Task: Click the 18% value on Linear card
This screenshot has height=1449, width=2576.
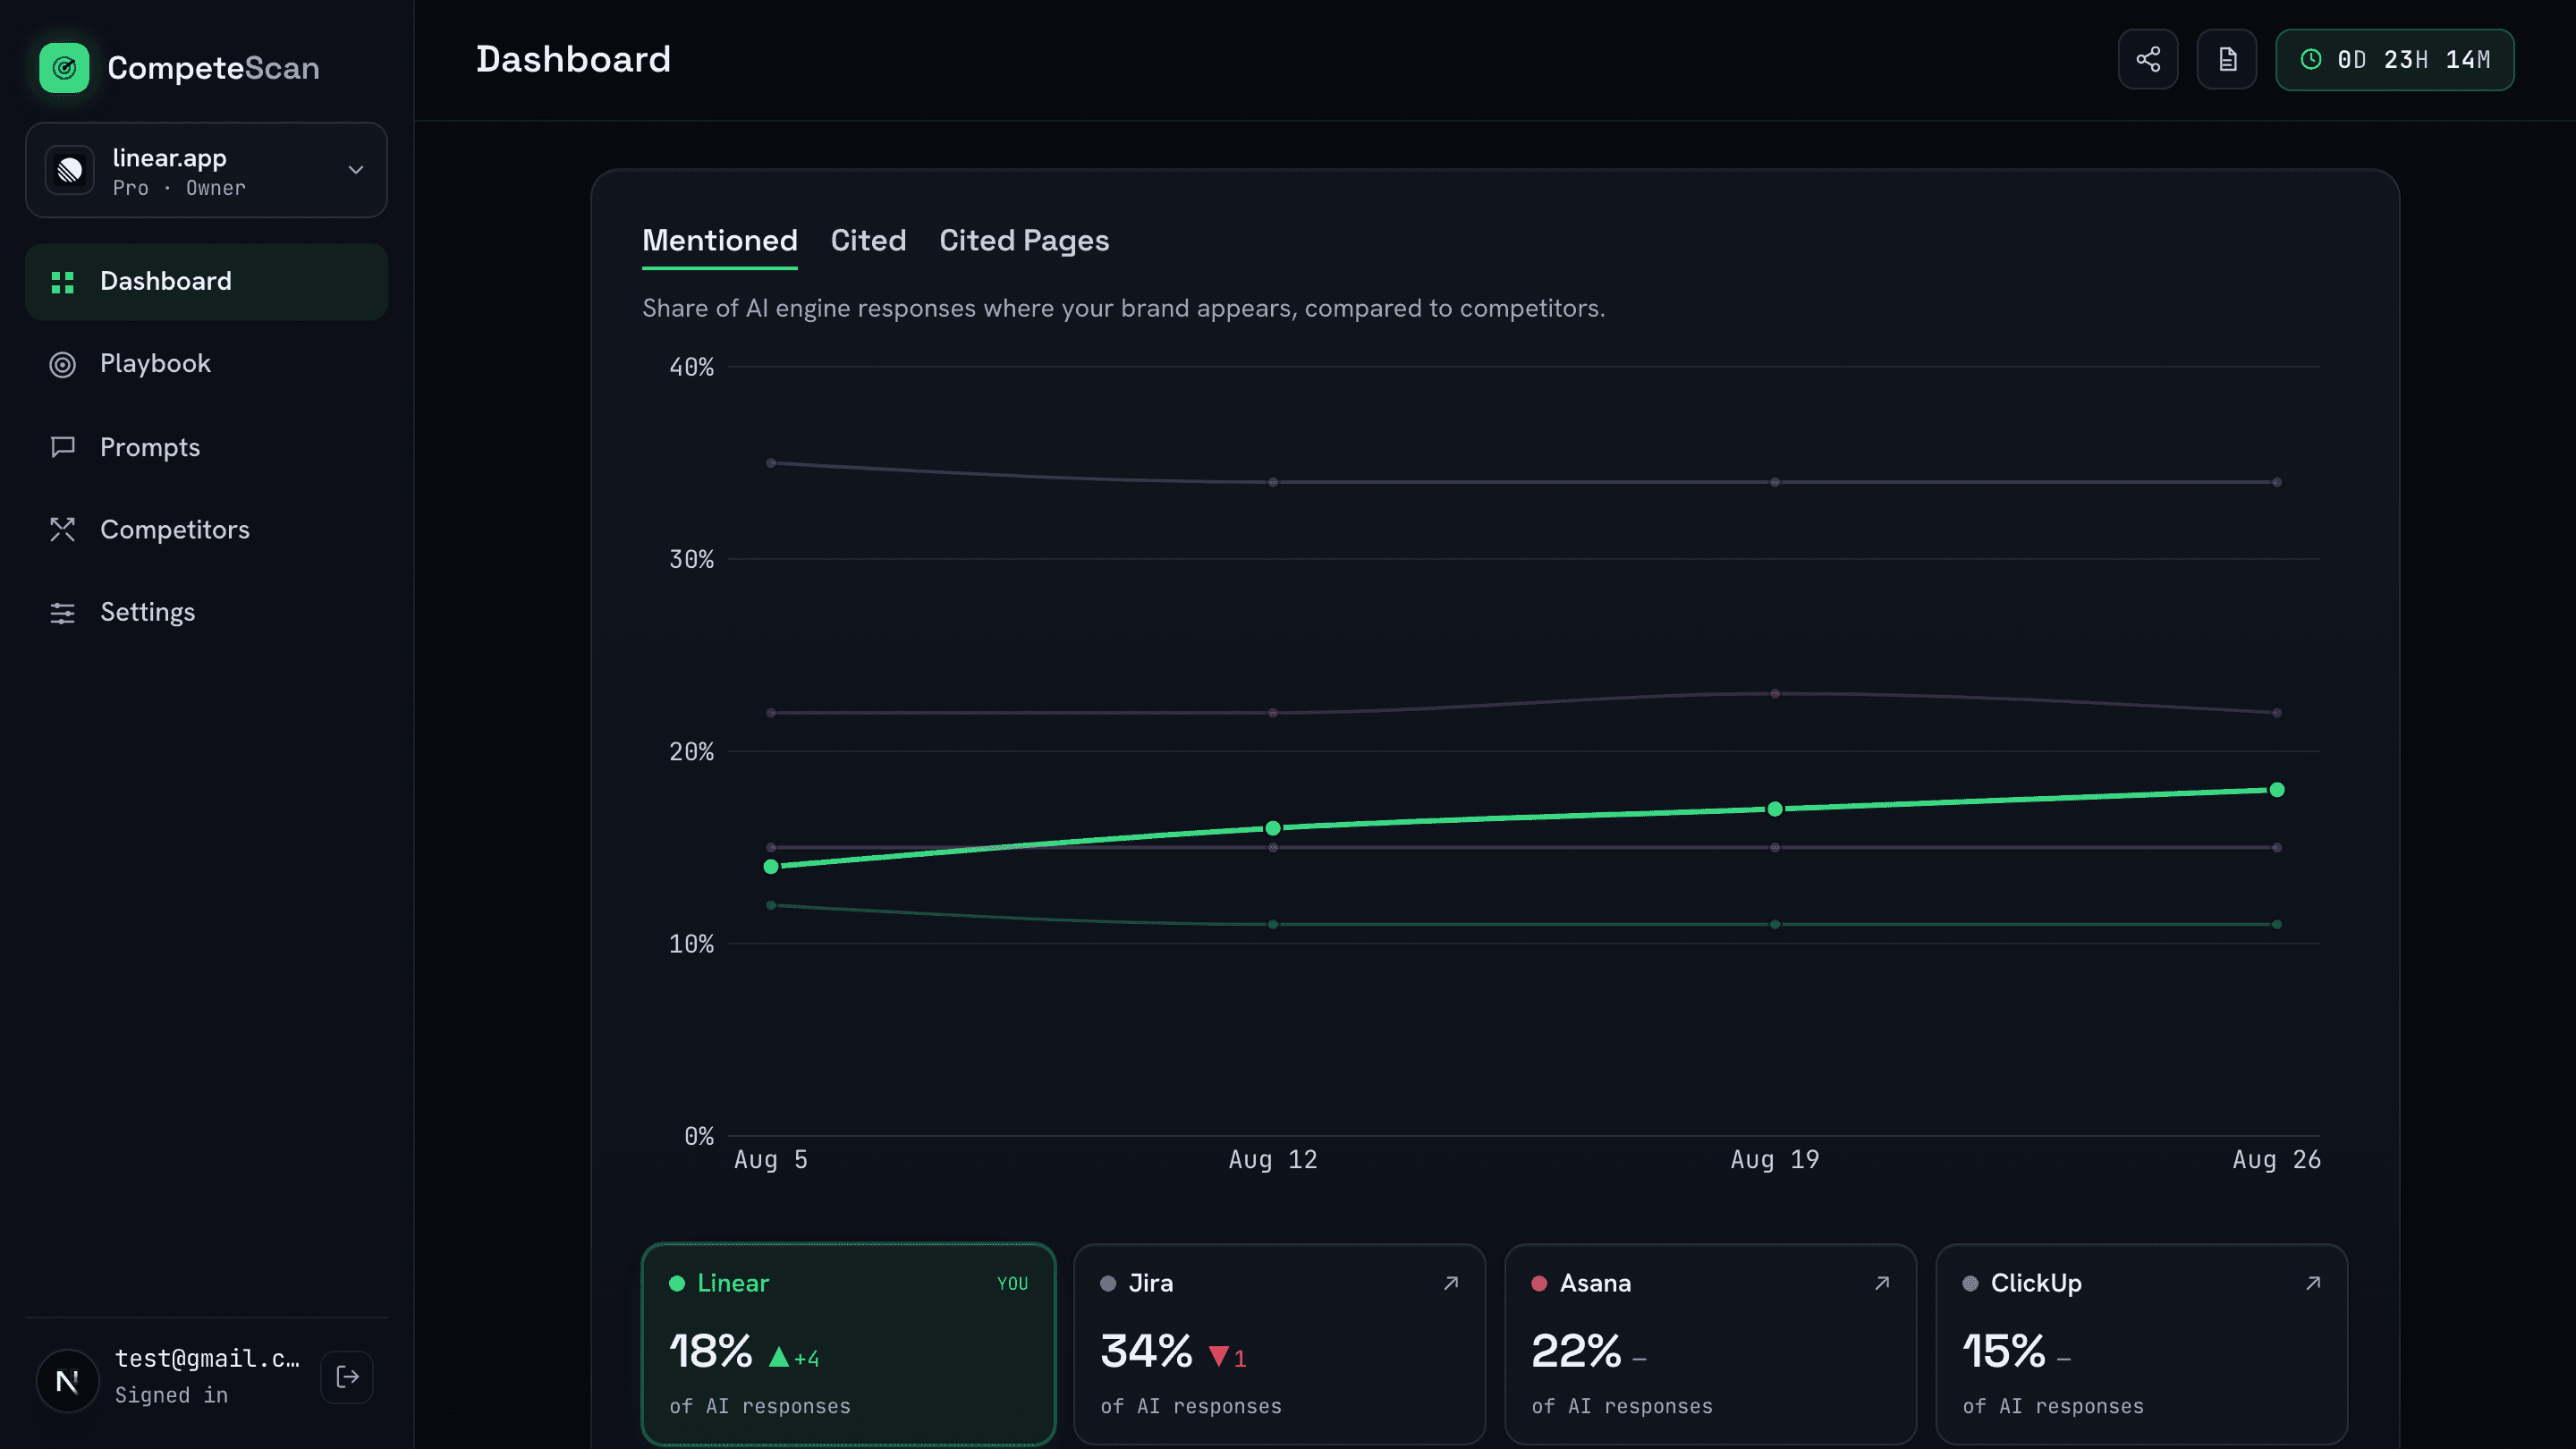Action: point(711,1352)
